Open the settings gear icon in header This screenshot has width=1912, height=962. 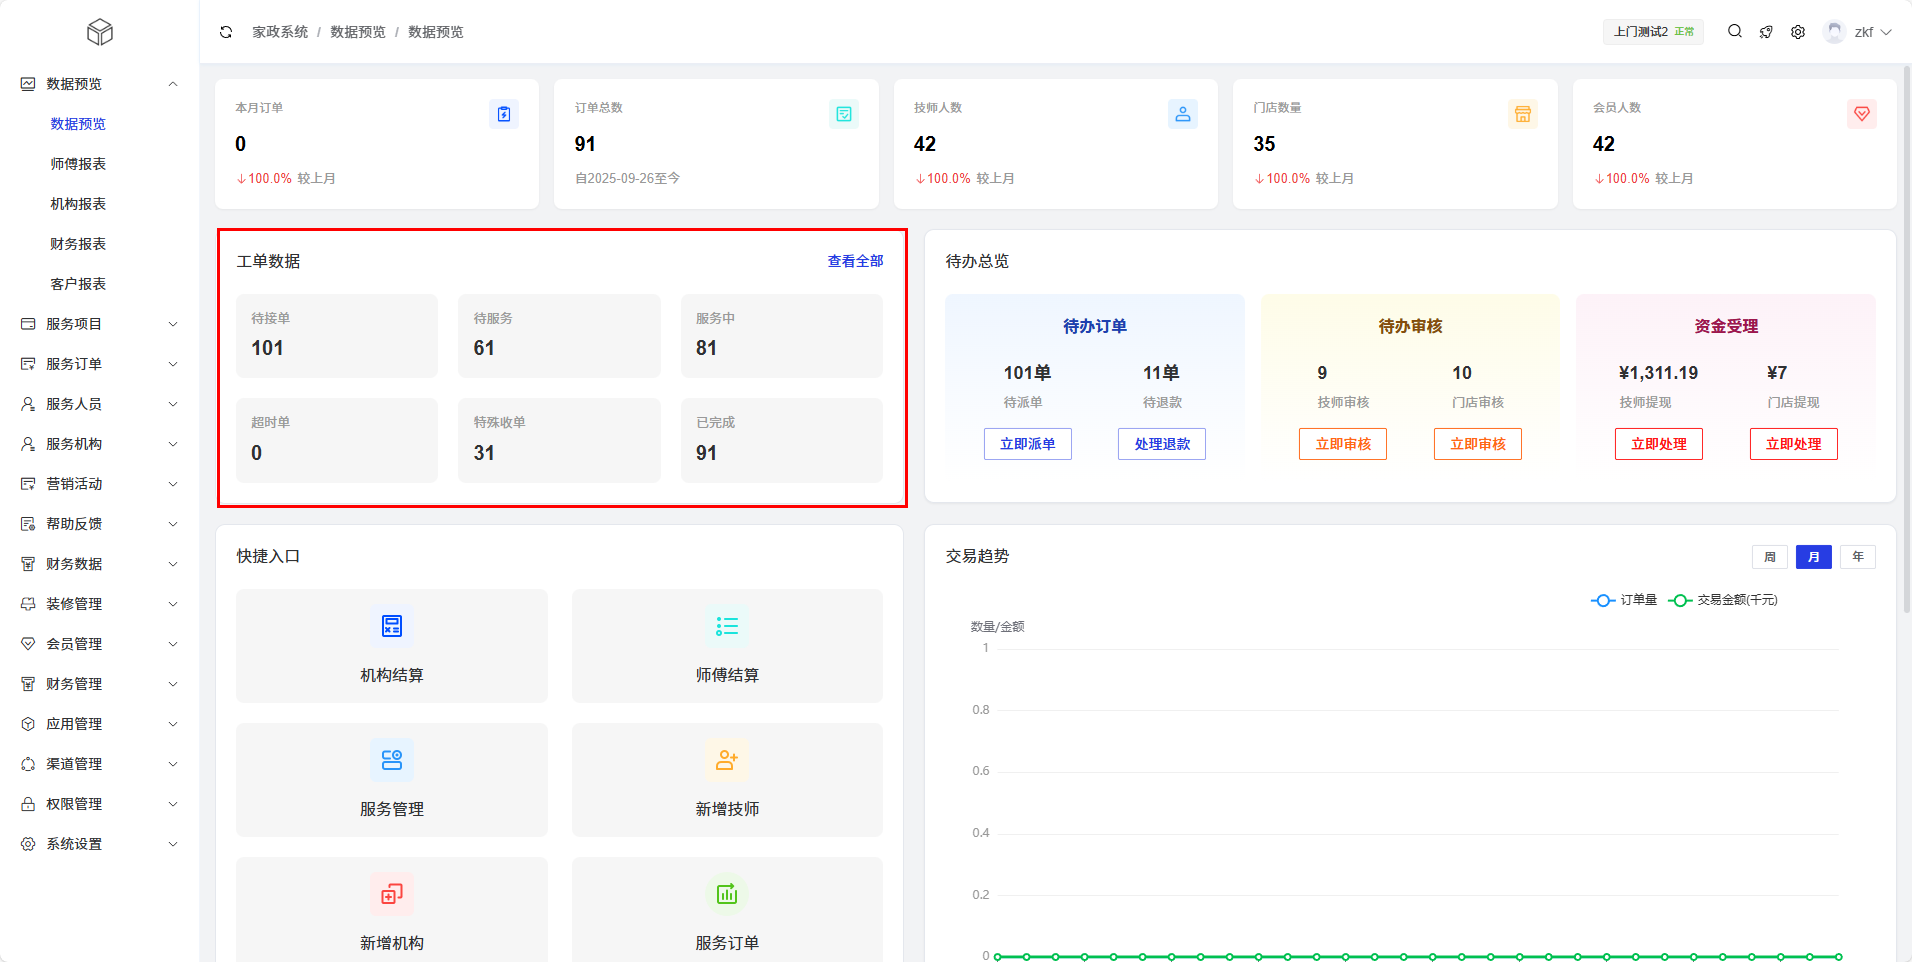(1798, 32)
